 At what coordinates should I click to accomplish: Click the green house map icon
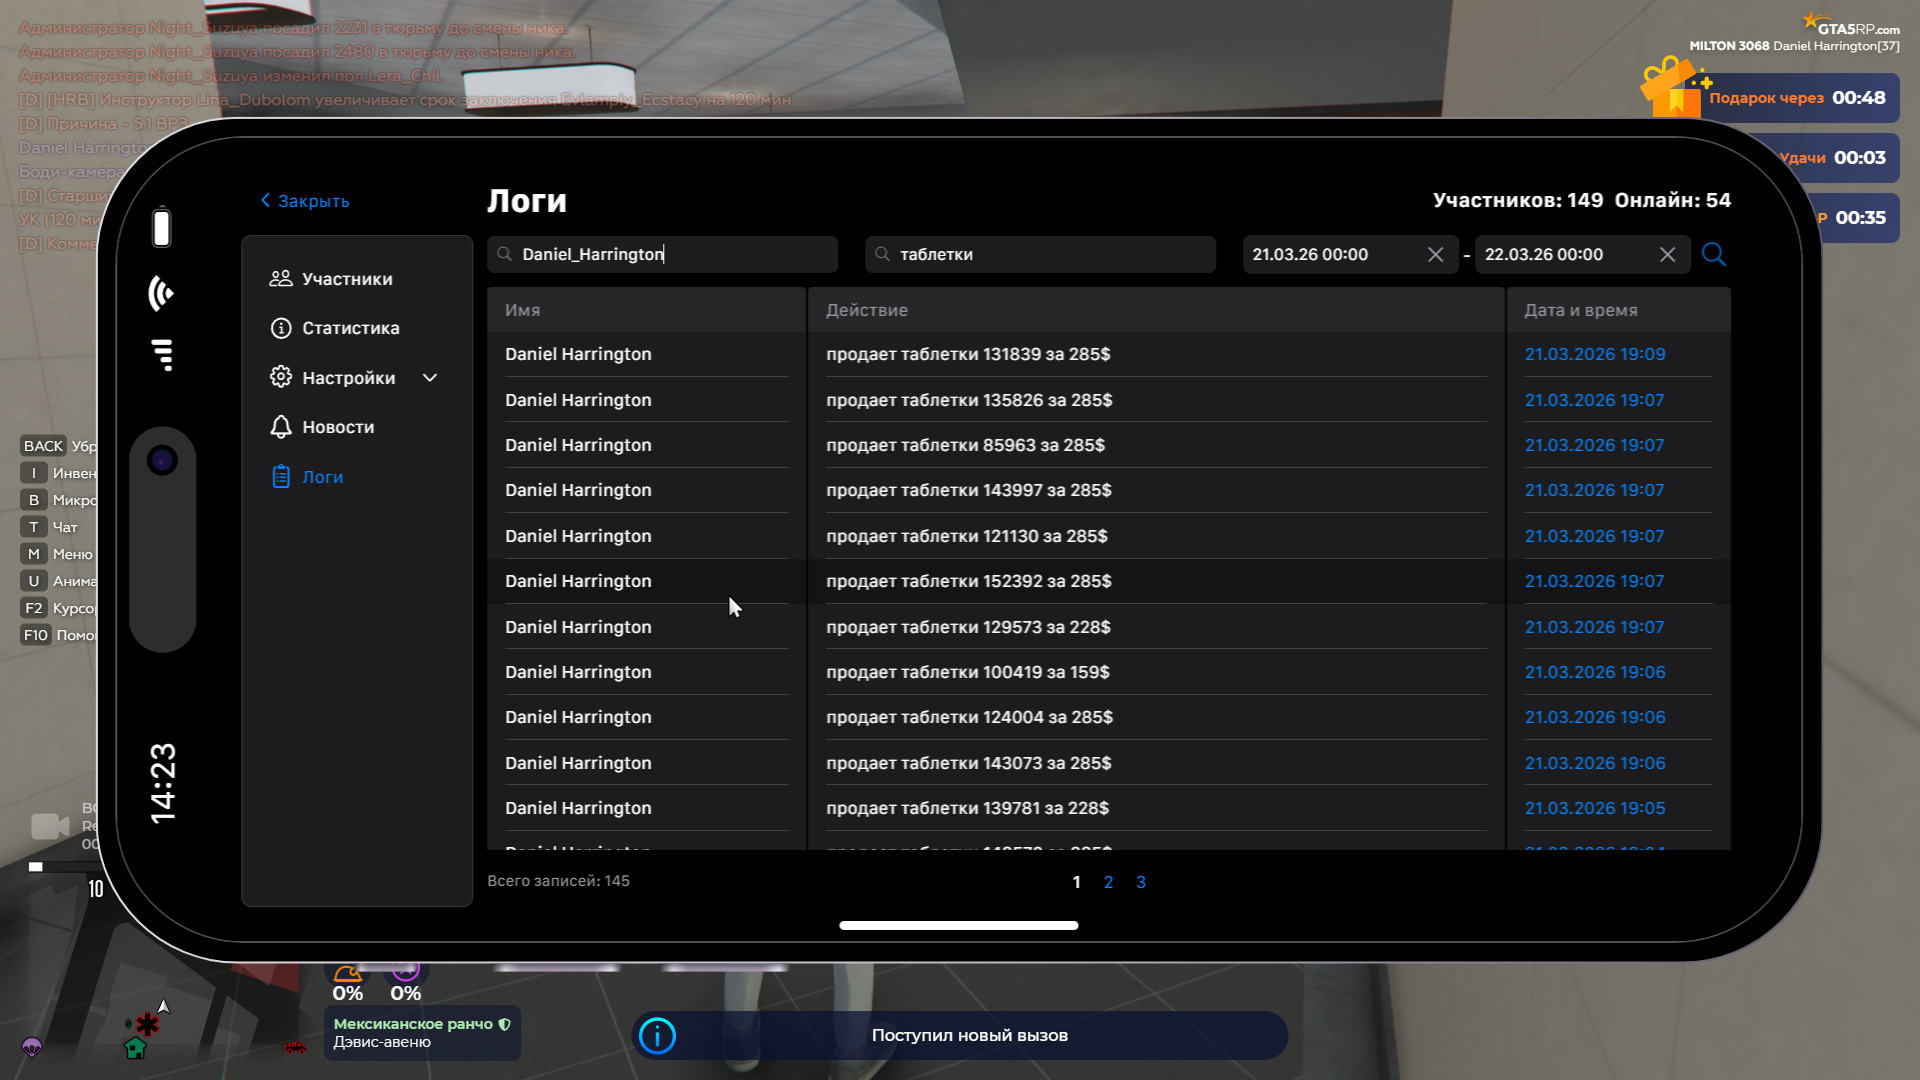click(x=135, y=1048)
